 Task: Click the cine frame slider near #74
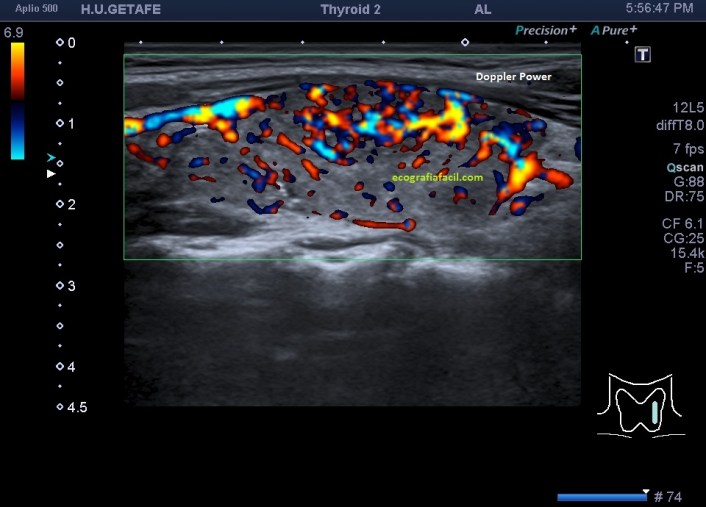pyautogui.click(x=602, y=496)
